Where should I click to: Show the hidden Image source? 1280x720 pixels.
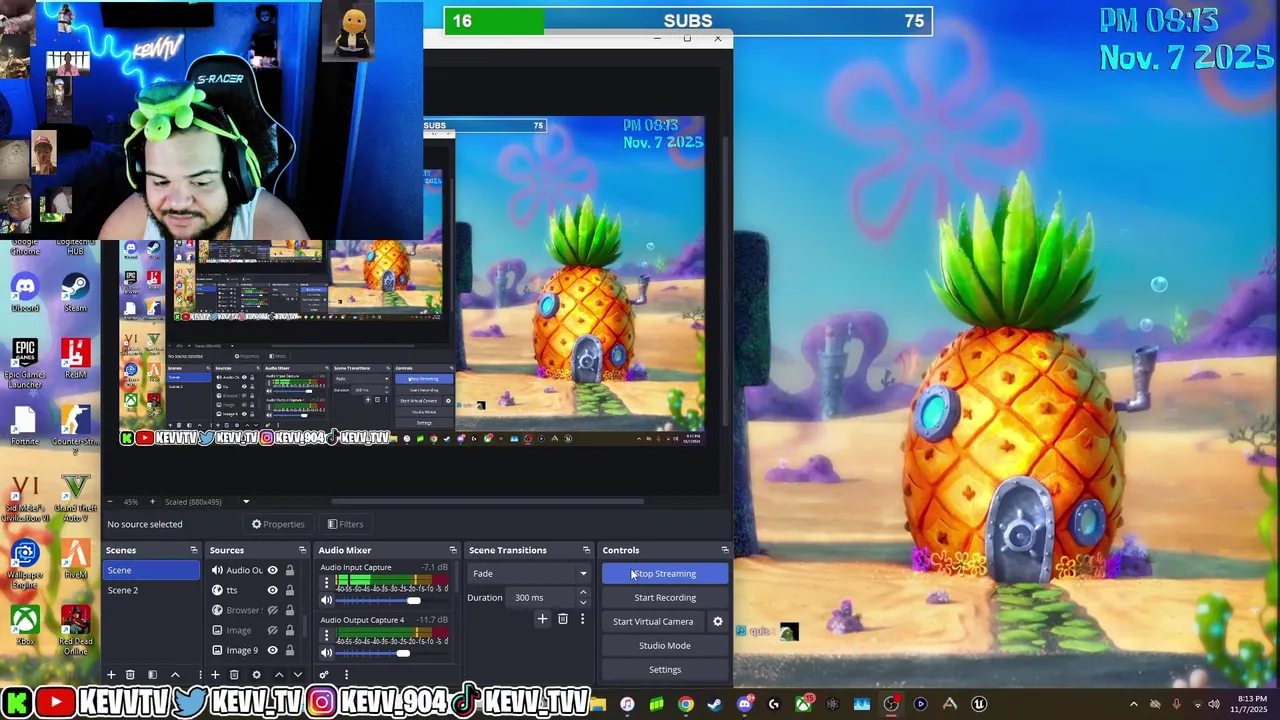click(x=272, y=630)
